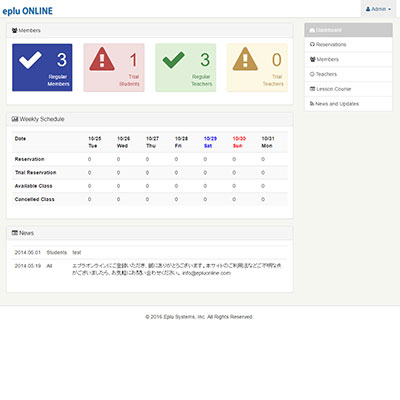Select Teachers in the sidebar menu
The width and height of the screenshot is (400, 400).
pyautogui.click(x=348, y=74)
